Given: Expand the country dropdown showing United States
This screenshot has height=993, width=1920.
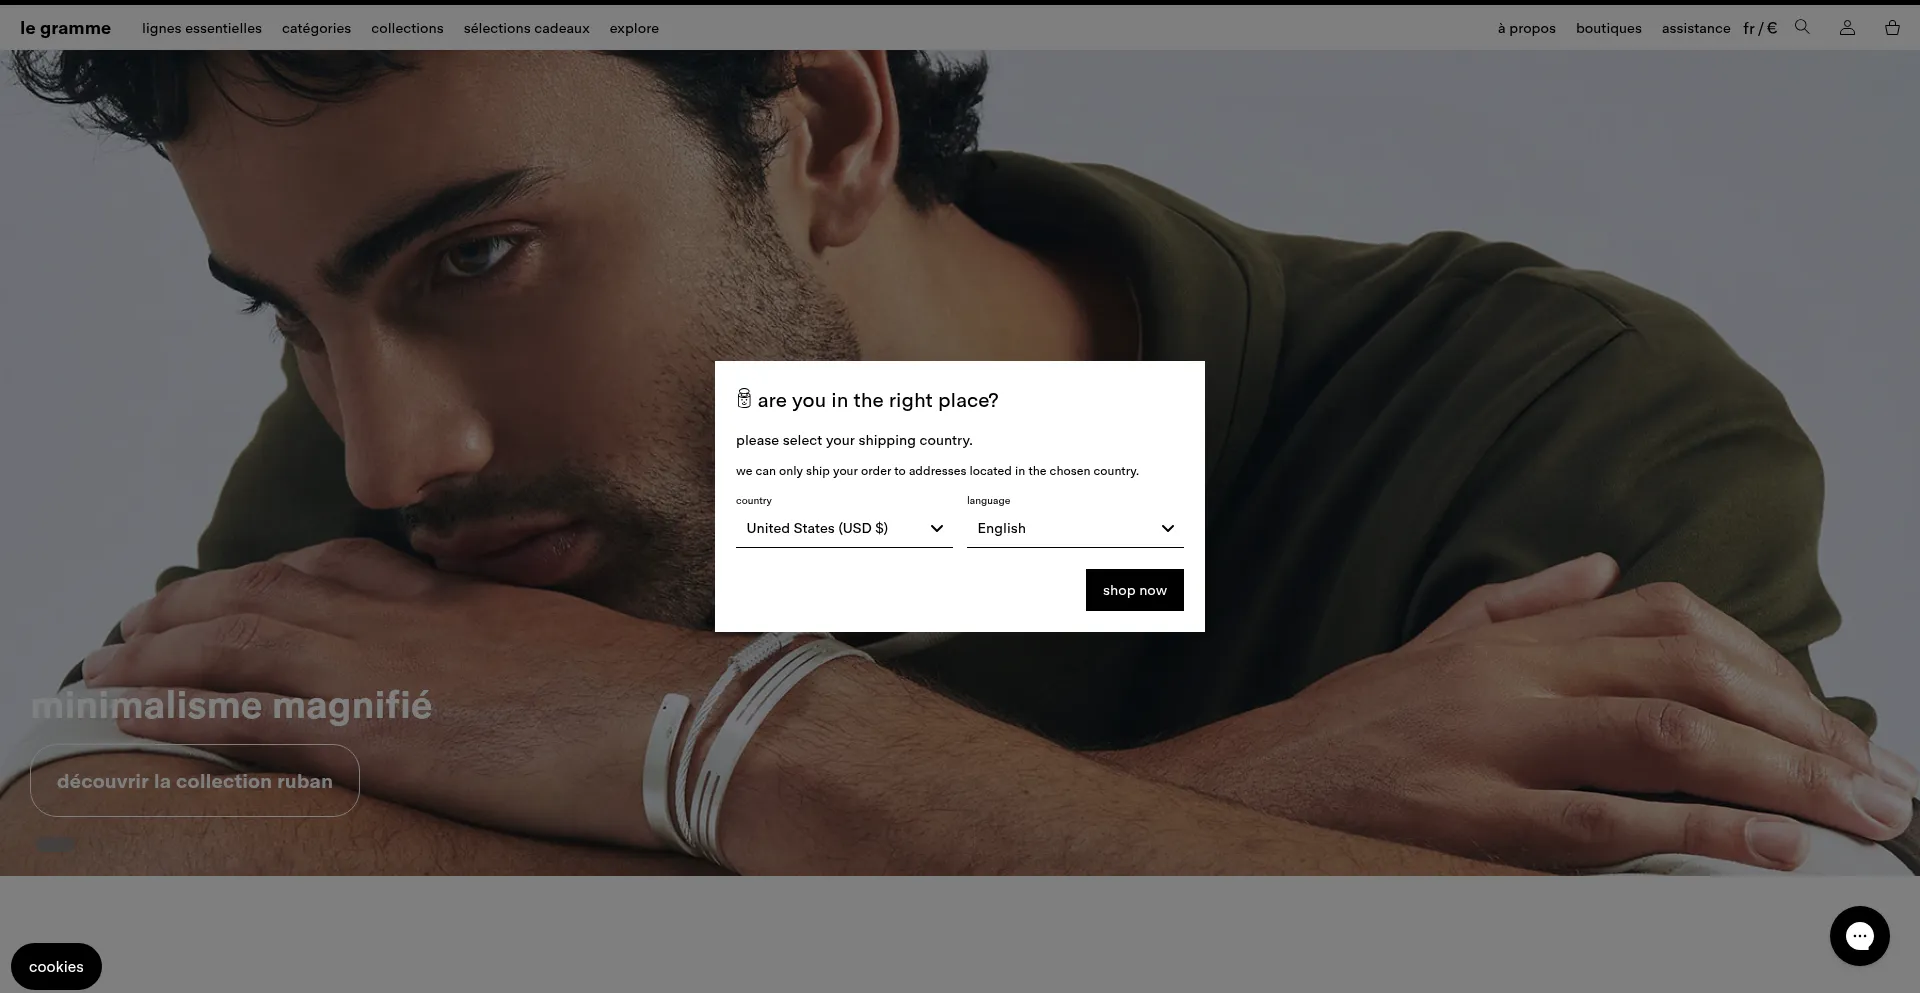Looking at the screenshot, I should point(844,528).
